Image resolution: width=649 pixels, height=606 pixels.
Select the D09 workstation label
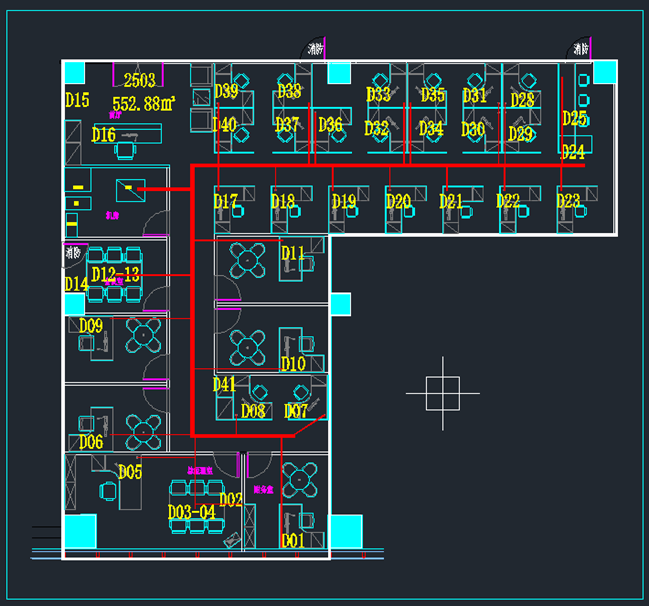pos(91,325)
